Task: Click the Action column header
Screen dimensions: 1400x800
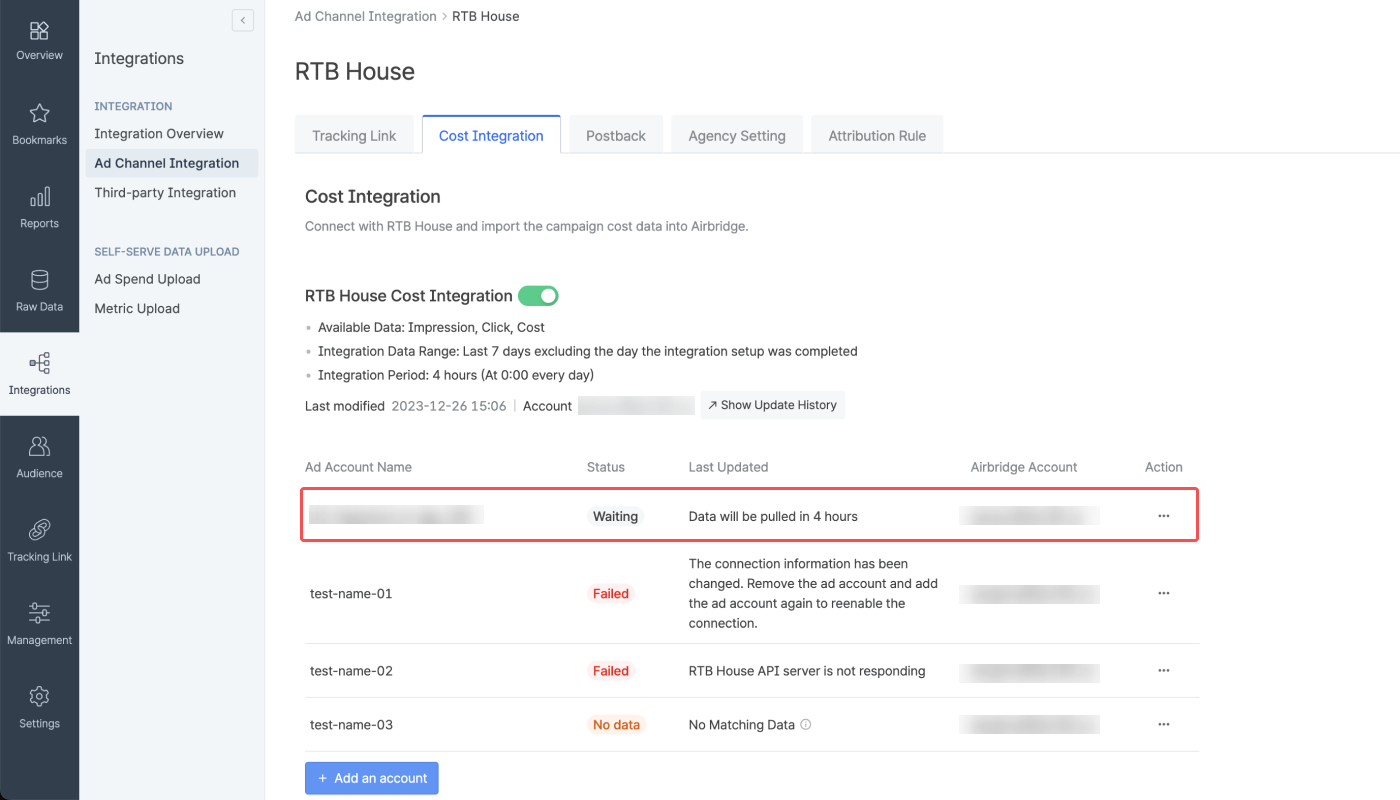Action: (x=1164, y=467)
